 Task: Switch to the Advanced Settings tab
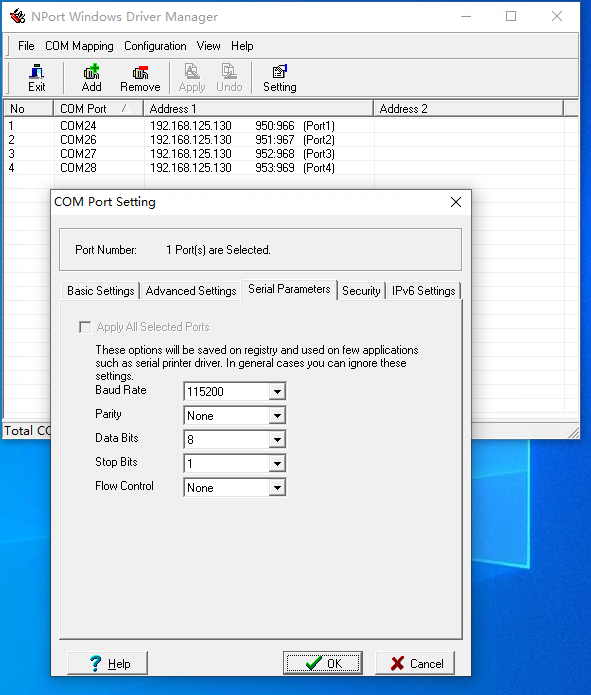[x=191, y=291]
